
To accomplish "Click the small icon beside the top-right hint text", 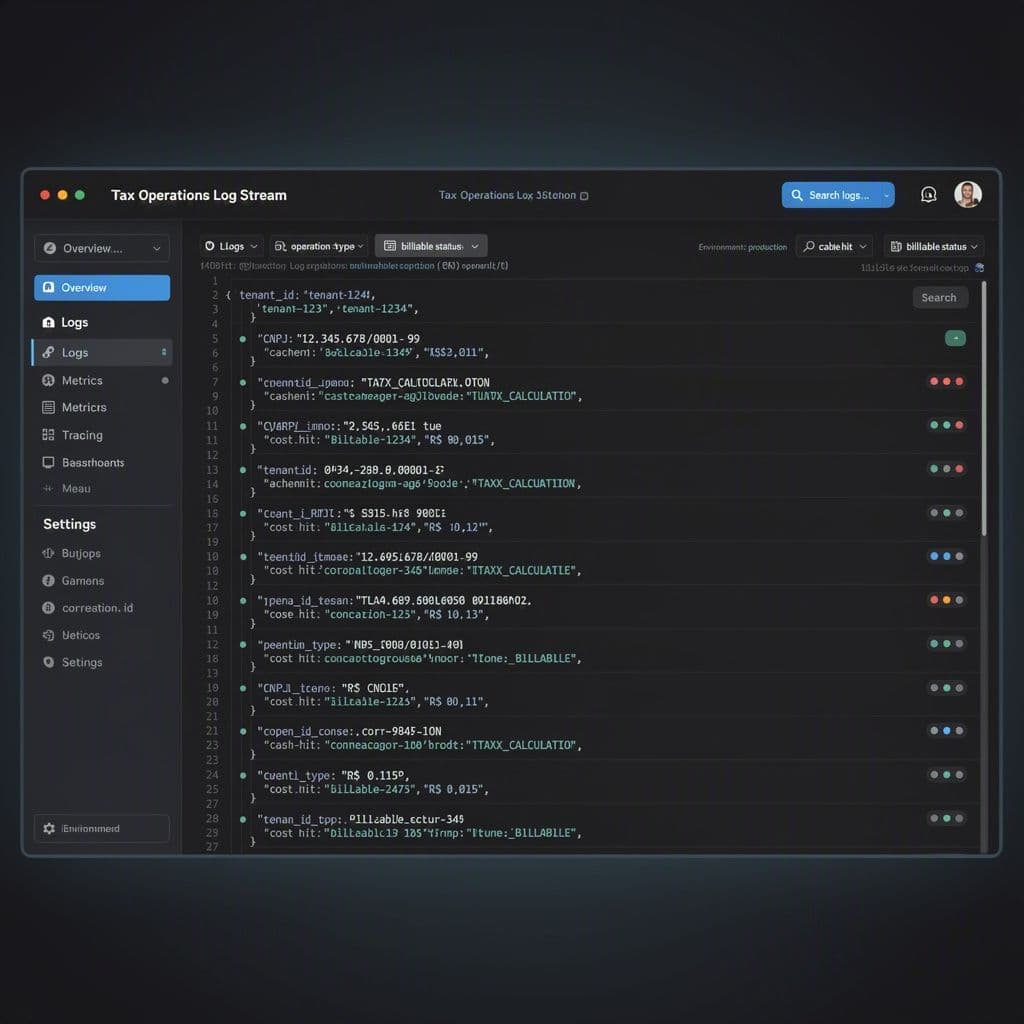I will [x=979, y=268].
